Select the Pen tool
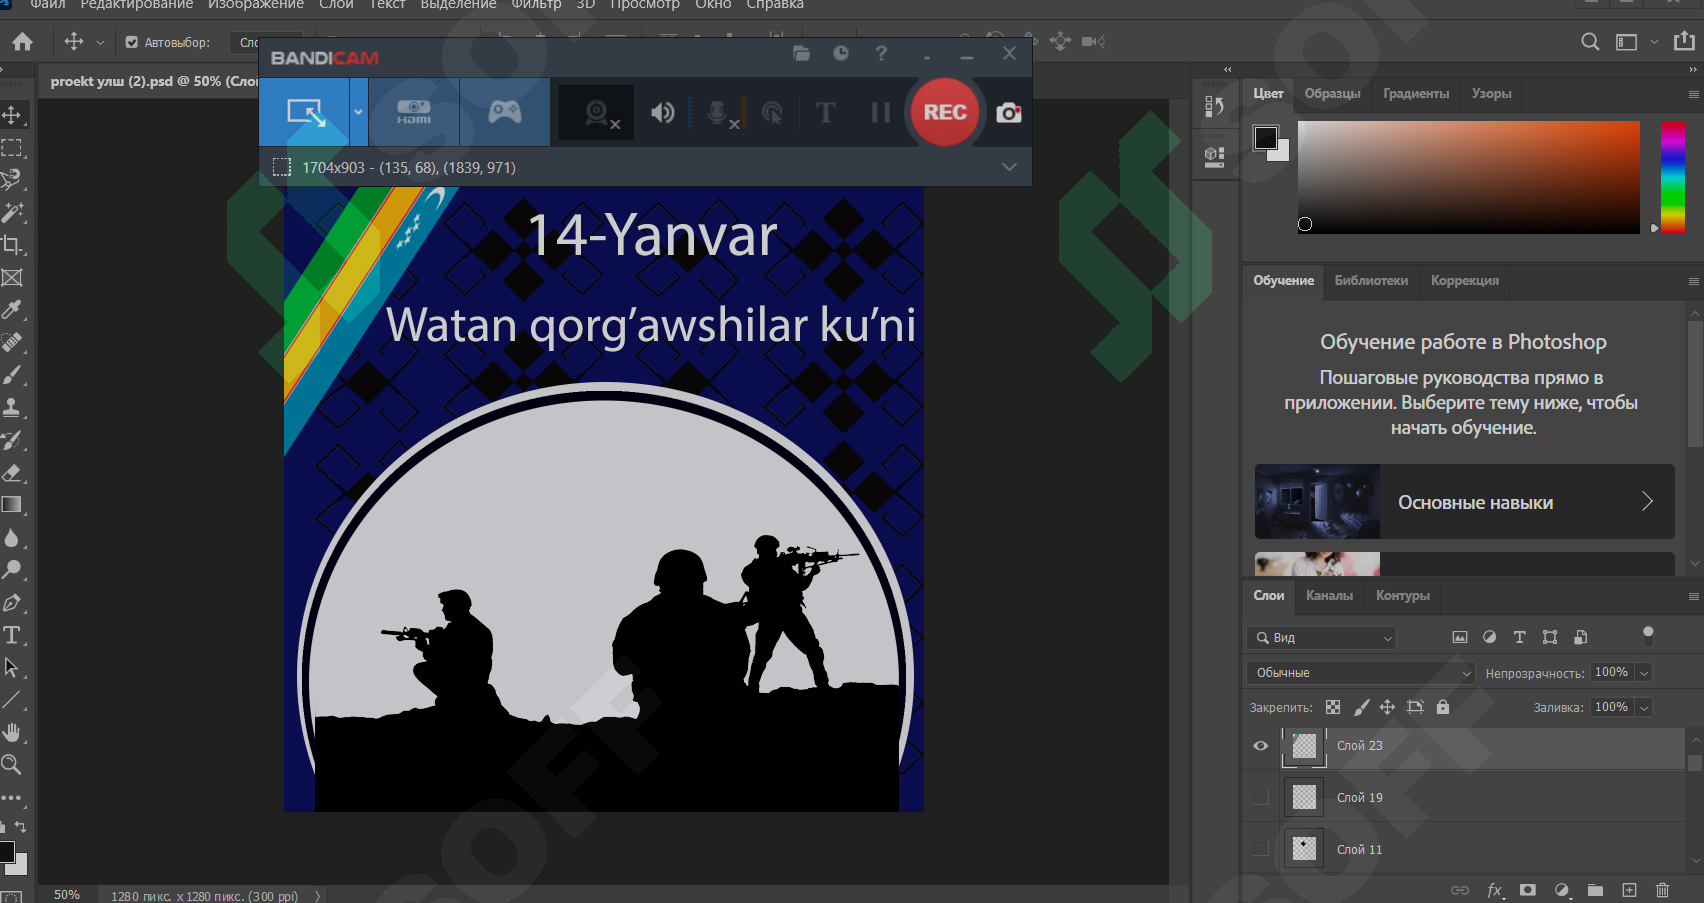The image size is (1704, 903). click(x=12, y=603)
